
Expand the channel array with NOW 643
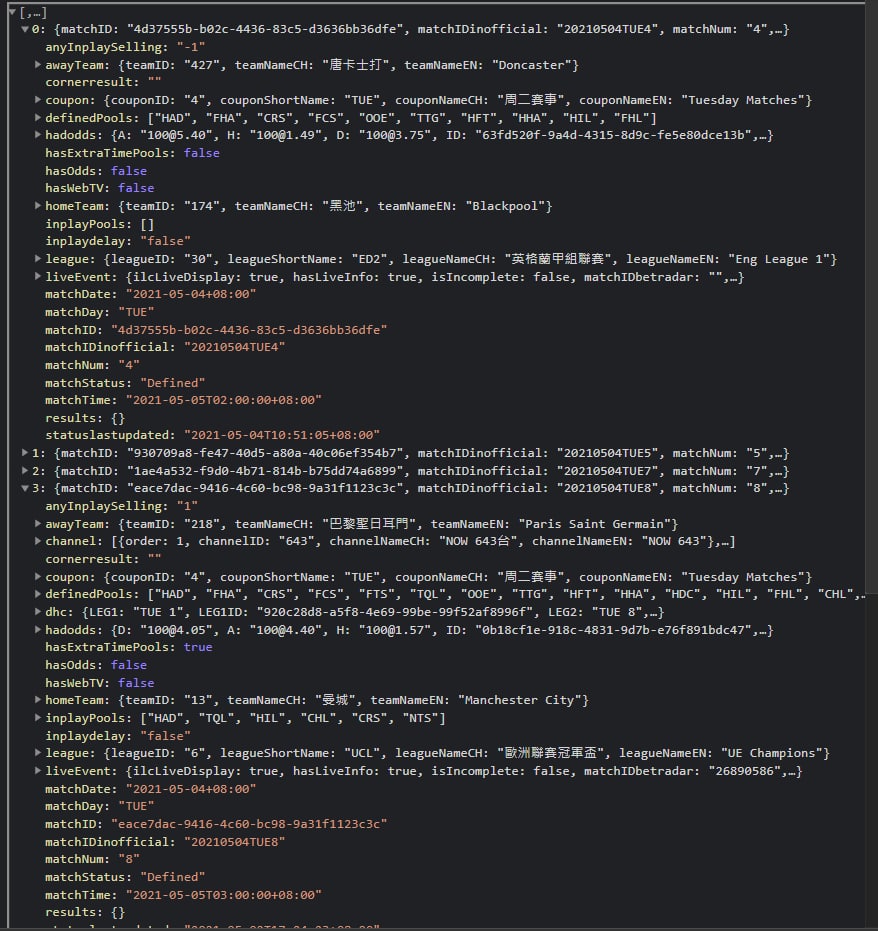pyautogui.click(x=38, y=542)
